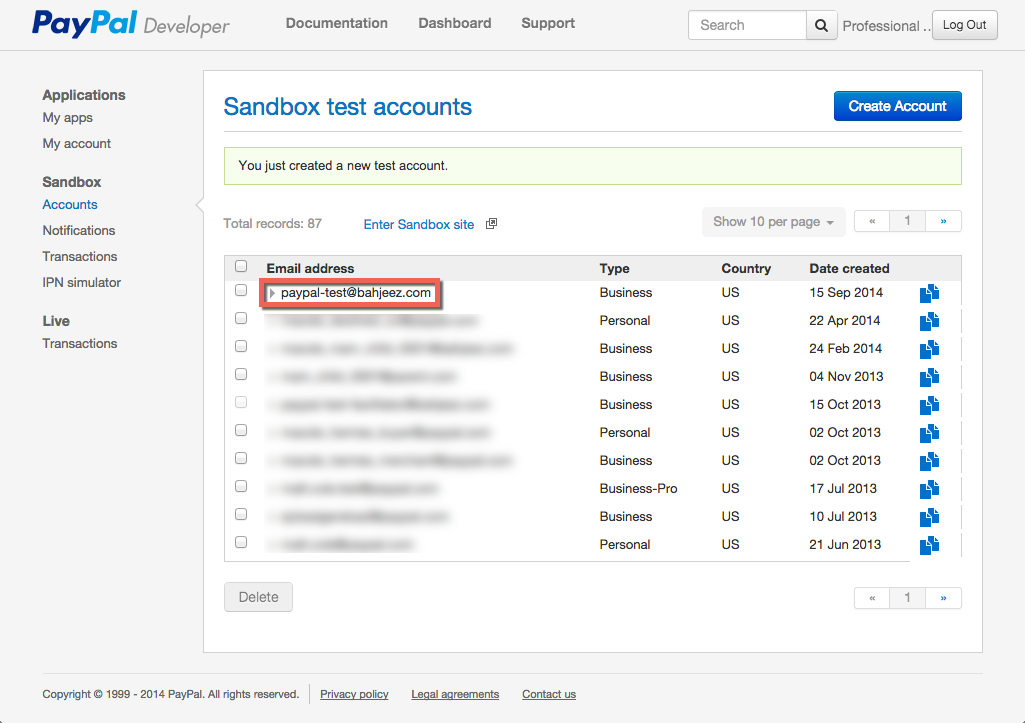The width and height of the screenshot is (1025, 723).
Task: Open the Show 10 per page dropdown
Action: [773, 222]
